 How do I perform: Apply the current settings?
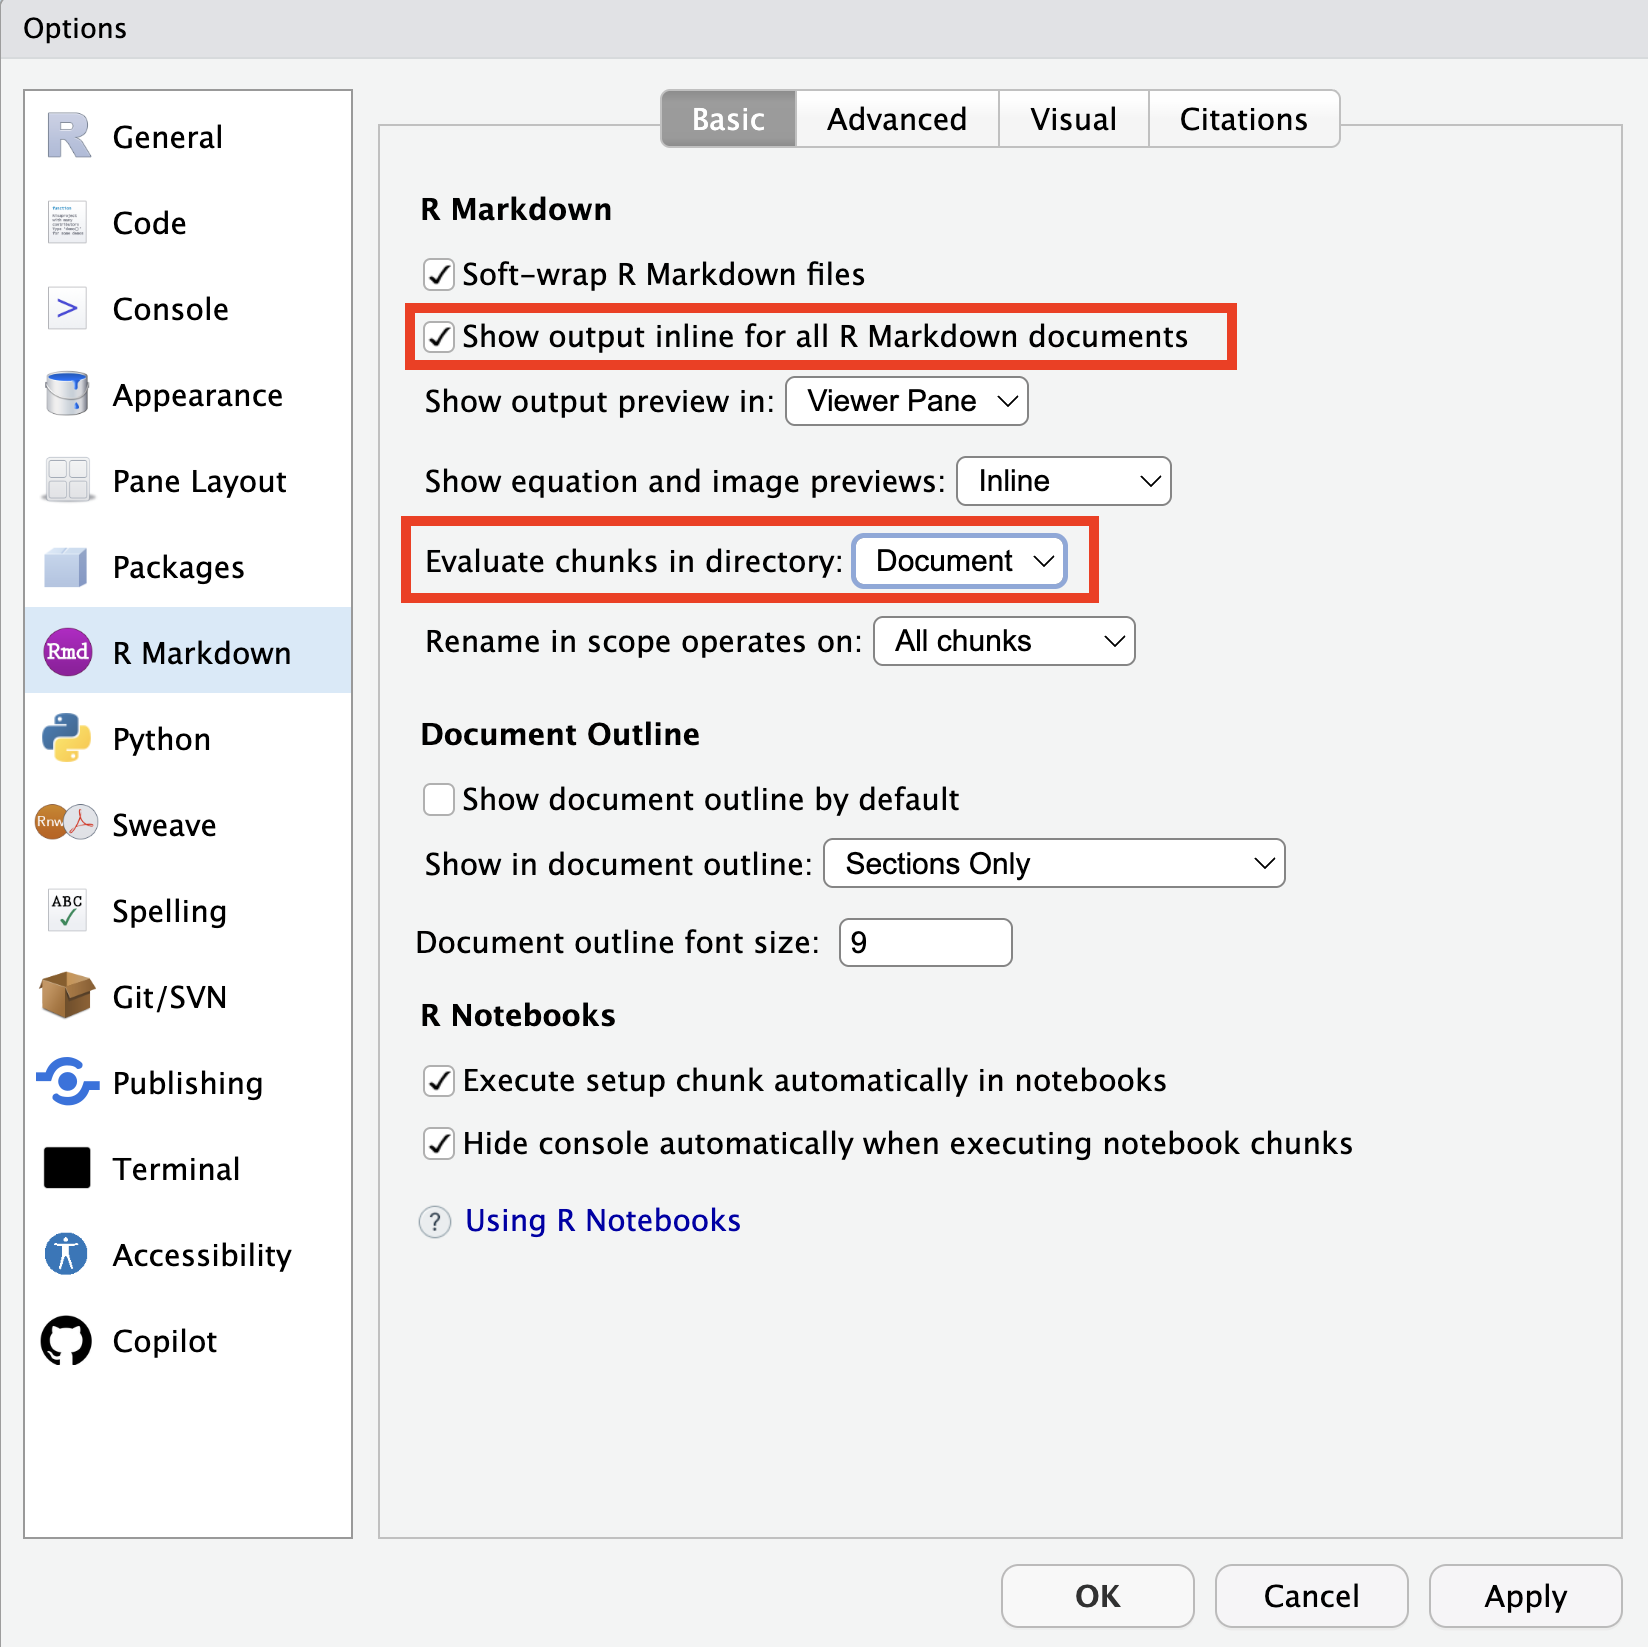pos(1525,1596)
